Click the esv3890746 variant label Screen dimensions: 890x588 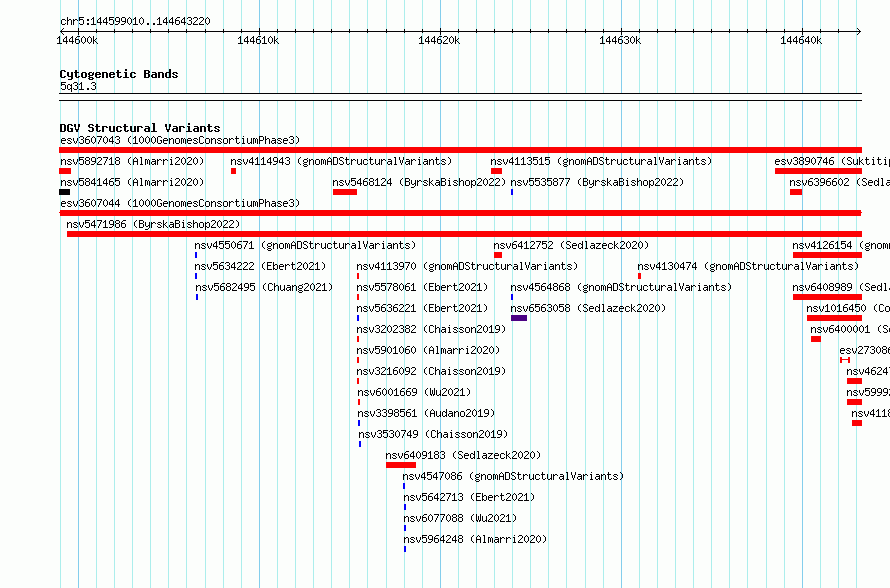[x=832, y=161]
